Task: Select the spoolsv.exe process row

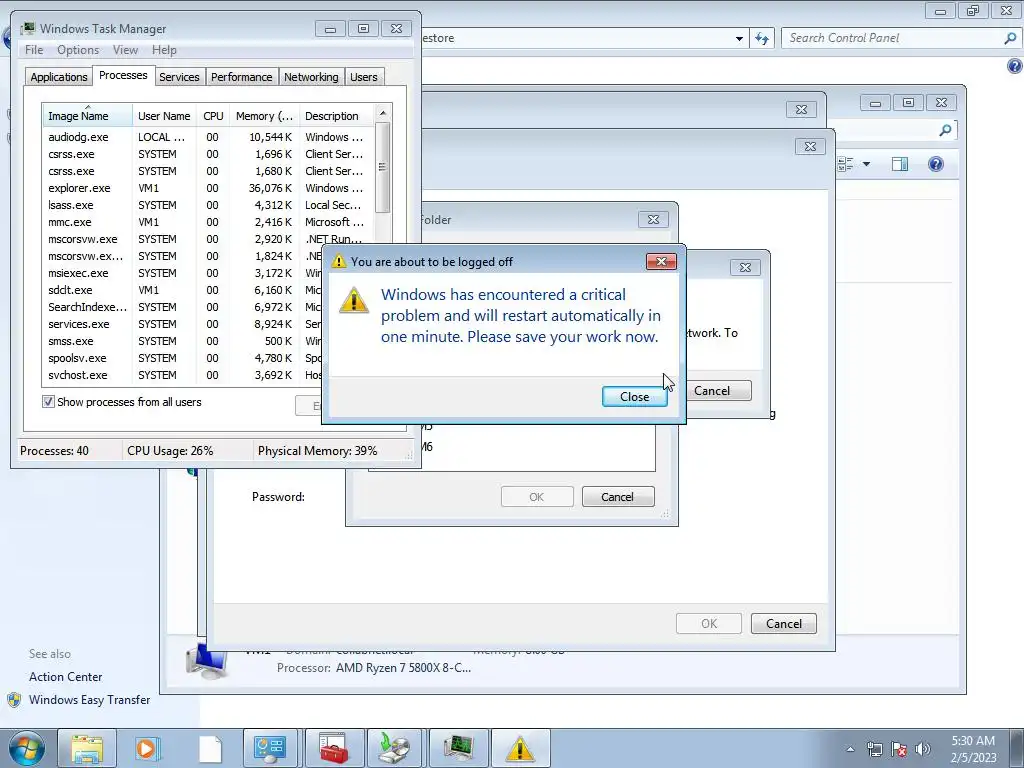Action: tap(183, 358)
